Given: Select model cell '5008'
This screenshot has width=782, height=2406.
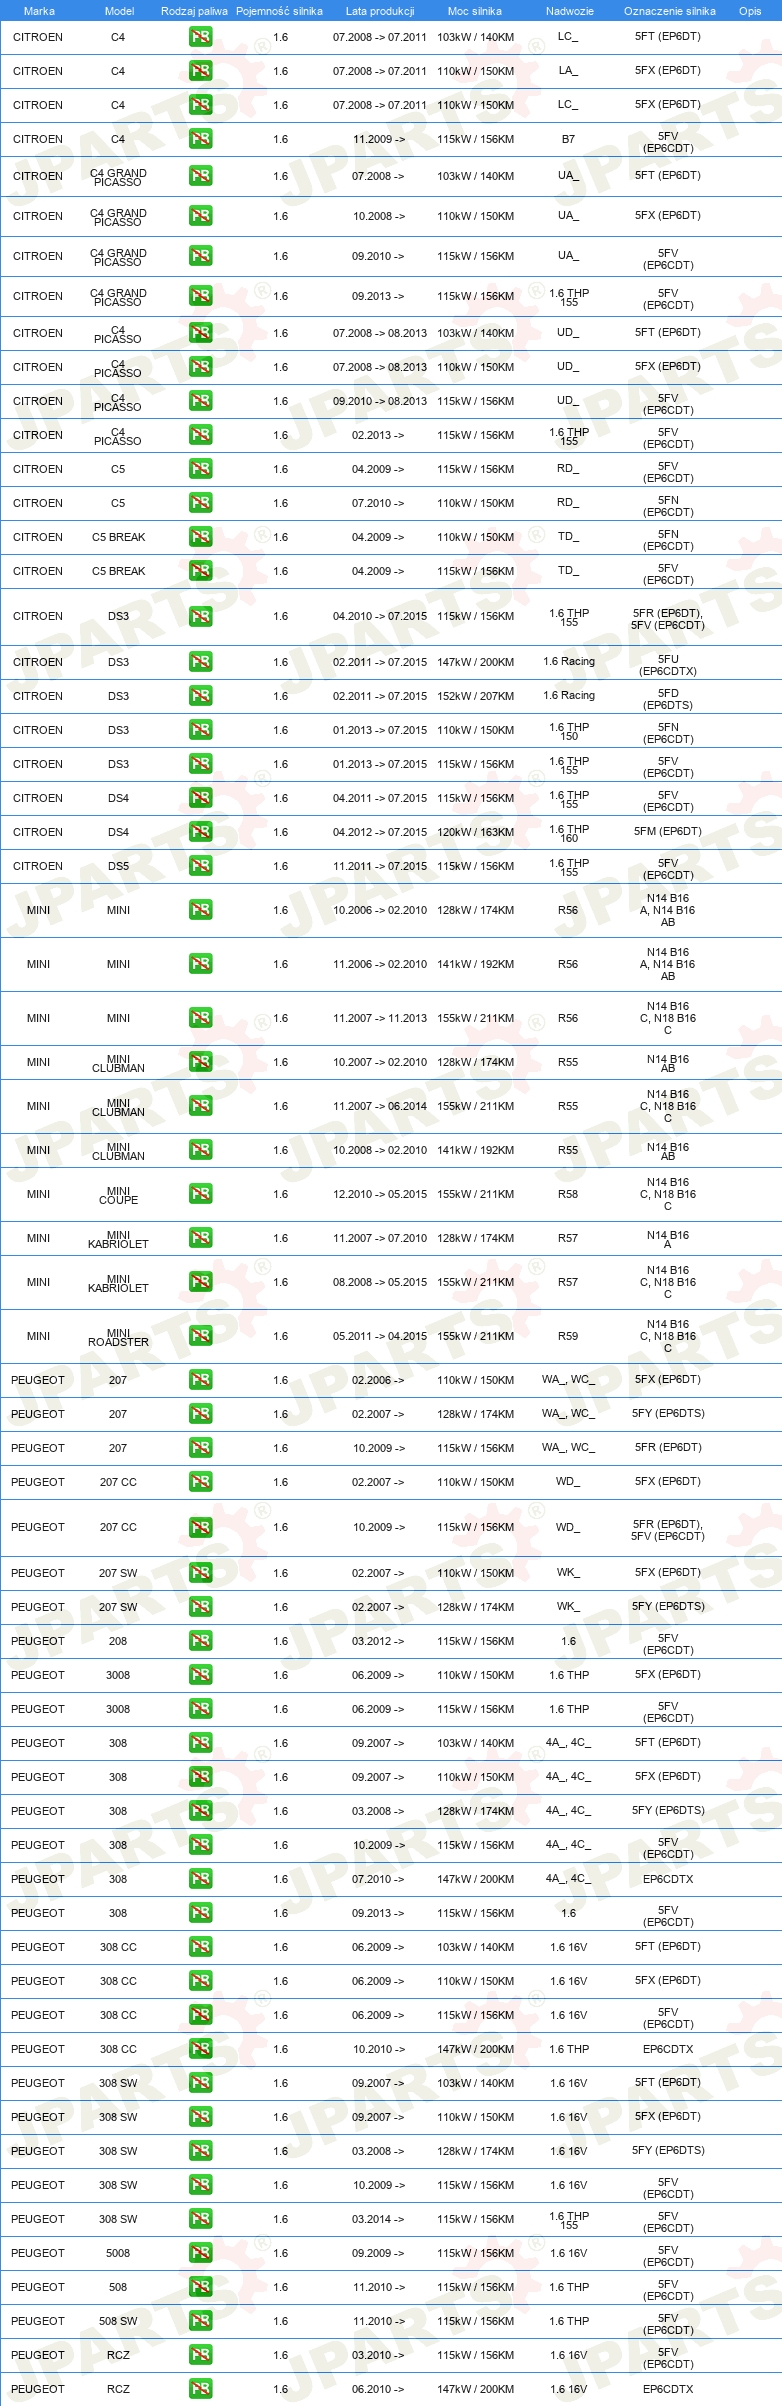Looking at the screenshot, I should (x=118, y=2253).
